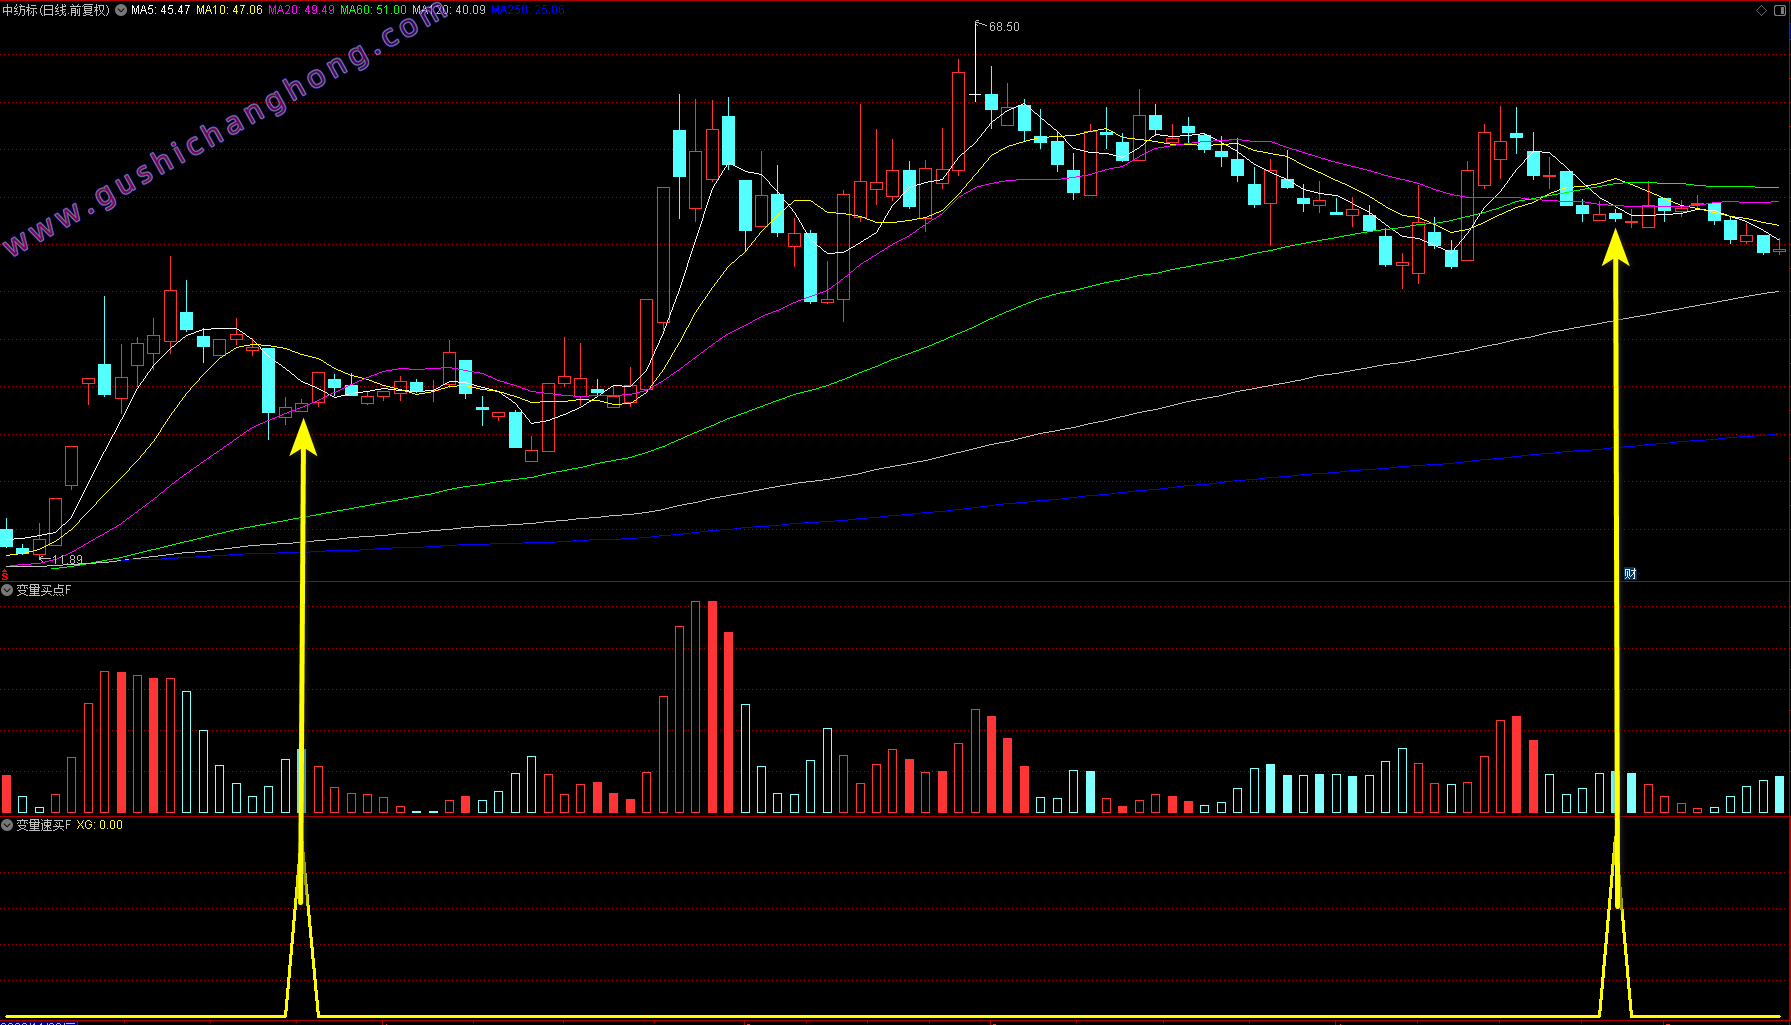Expand the 变量买点F indicator dropdown arrow

[7, 590]
